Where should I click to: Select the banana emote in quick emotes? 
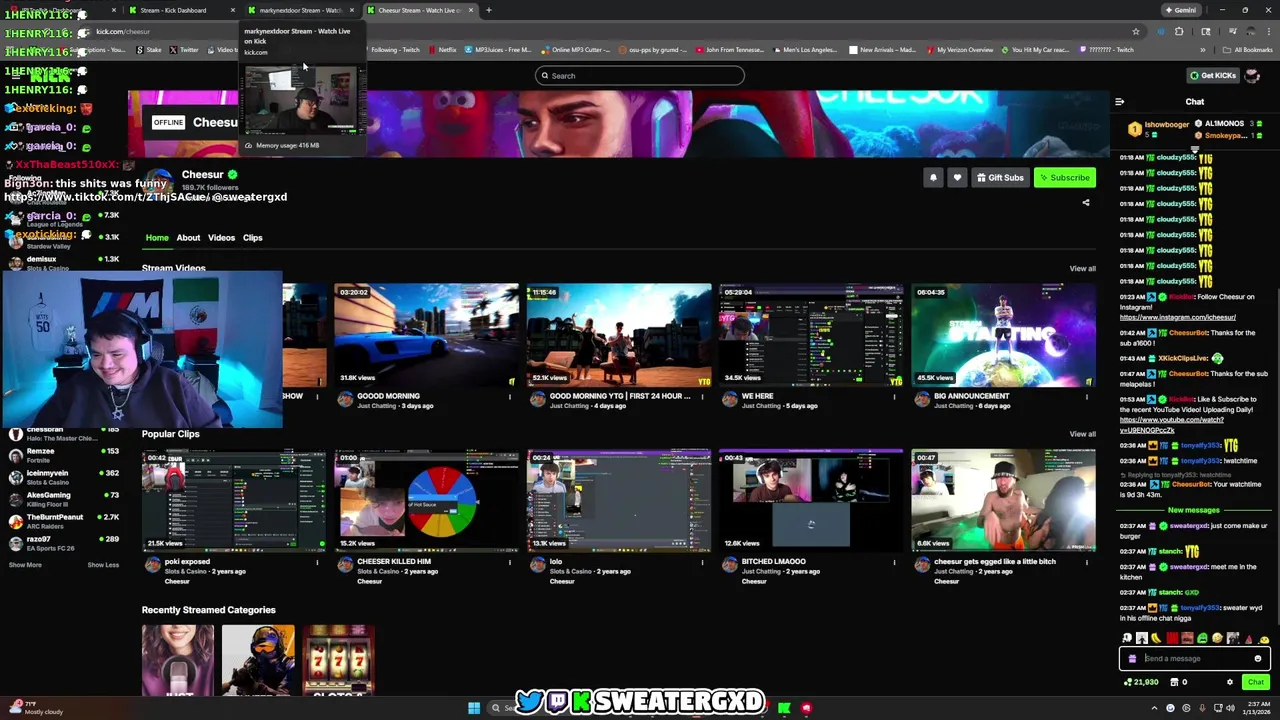point(1157,638)
